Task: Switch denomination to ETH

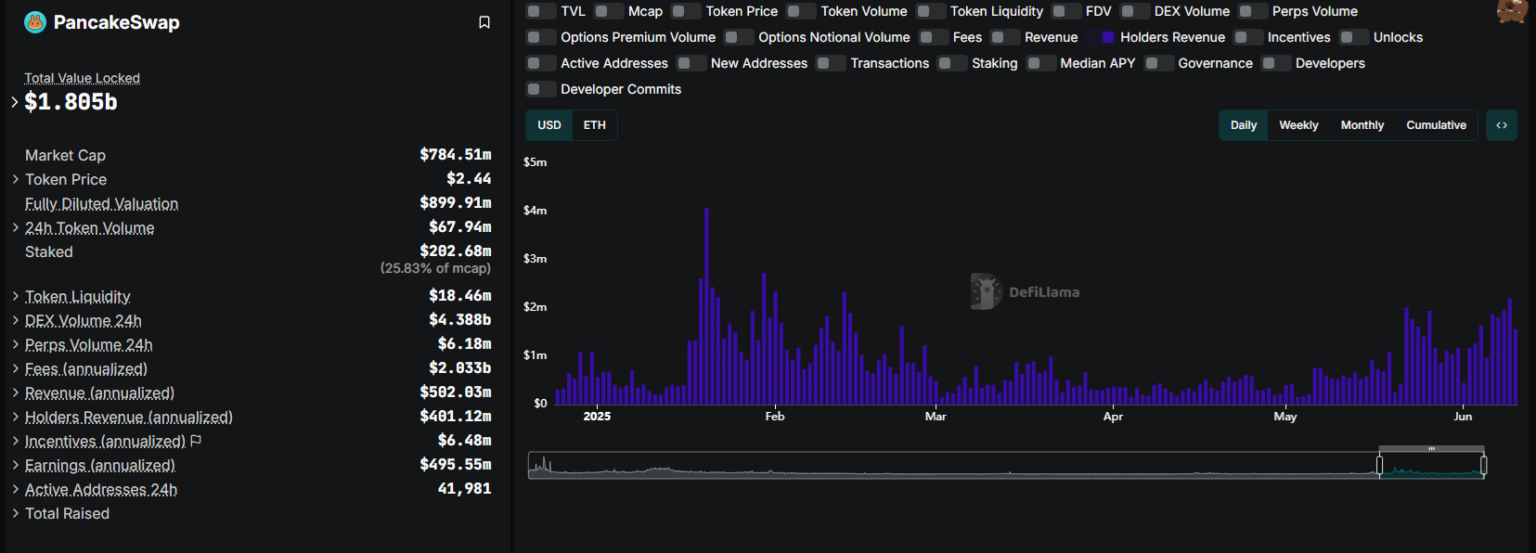Action: (594, 125)
